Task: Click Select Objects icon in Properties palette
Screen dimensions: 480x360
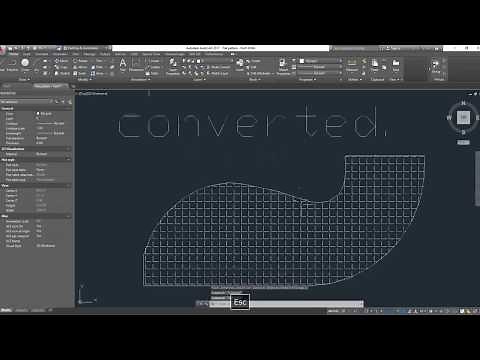Action: (64, 101)
